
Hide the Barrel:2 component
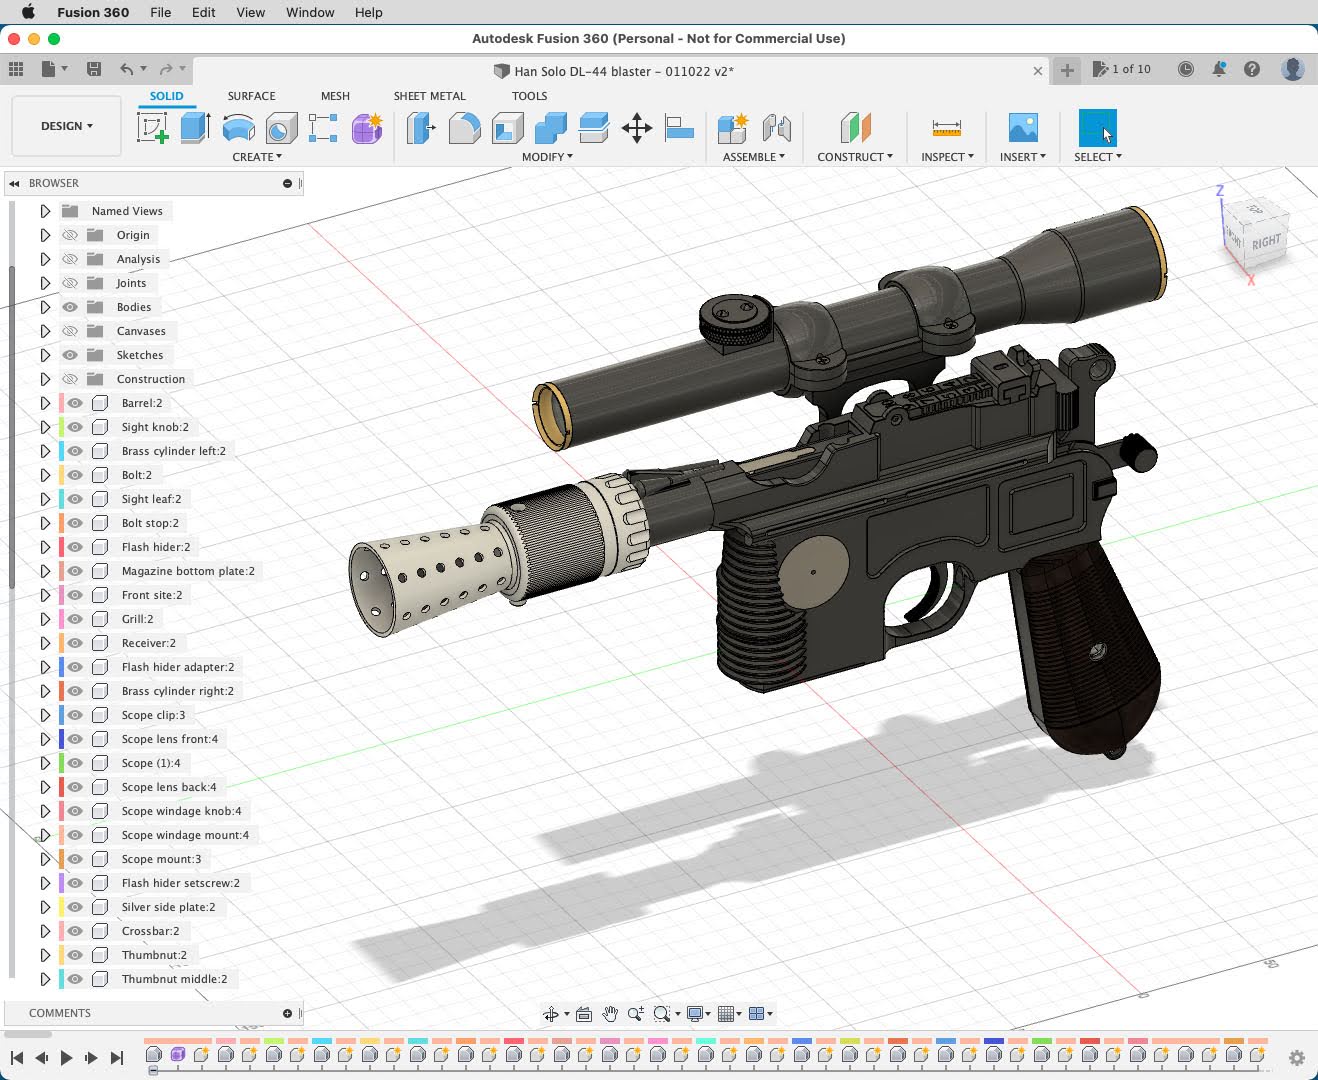coord(75,403)
